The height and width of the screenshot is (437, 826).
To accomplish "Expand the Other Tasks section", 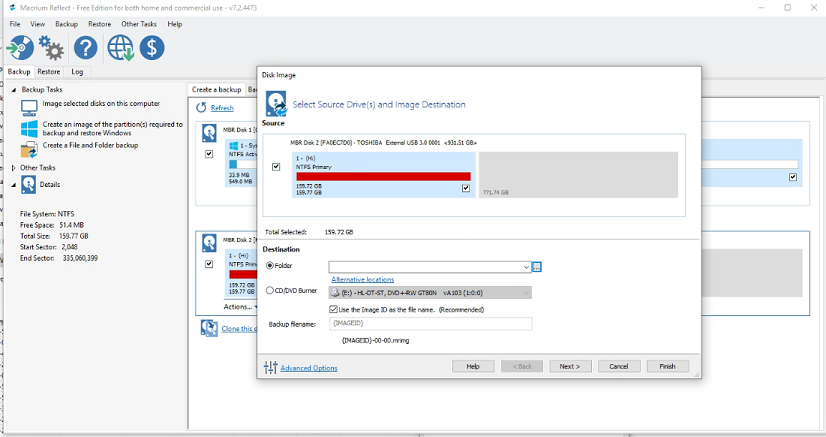I will pyautogui.click(x=14, y=168).
